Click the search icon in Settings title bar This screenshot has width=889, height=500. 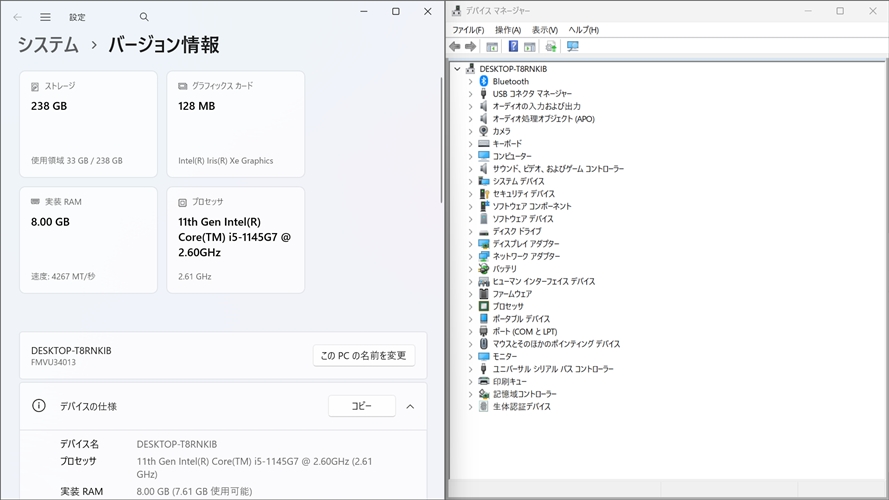pyautogui.click(x=144, y=17)
